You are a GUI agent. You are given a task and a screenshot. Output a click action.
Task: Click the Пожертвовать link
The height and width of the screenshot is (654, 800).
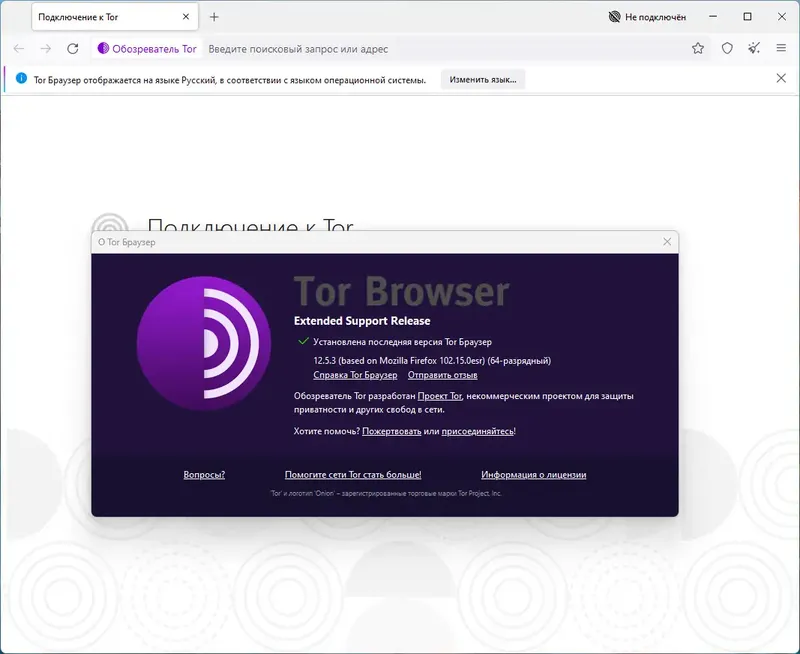click(x=392, y=432)
